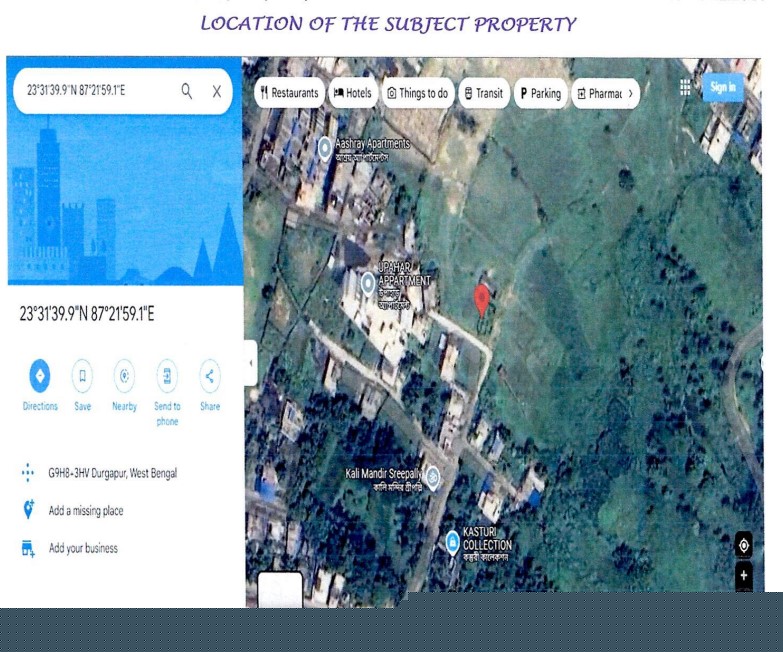Open Upahar Appartment map marker
The image size is (783, 652).
click(x=368, y=284)
